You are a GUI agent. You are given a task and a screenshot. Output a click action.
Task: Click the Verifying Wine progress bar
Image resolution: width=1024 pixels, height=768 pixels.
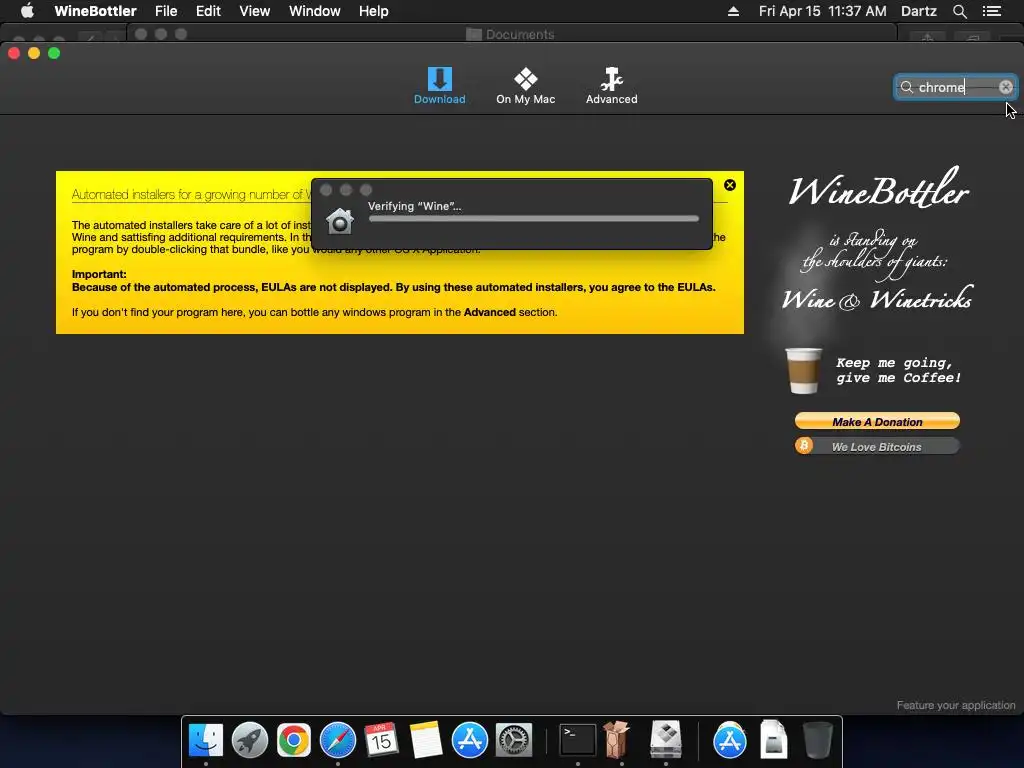(534, 219)
